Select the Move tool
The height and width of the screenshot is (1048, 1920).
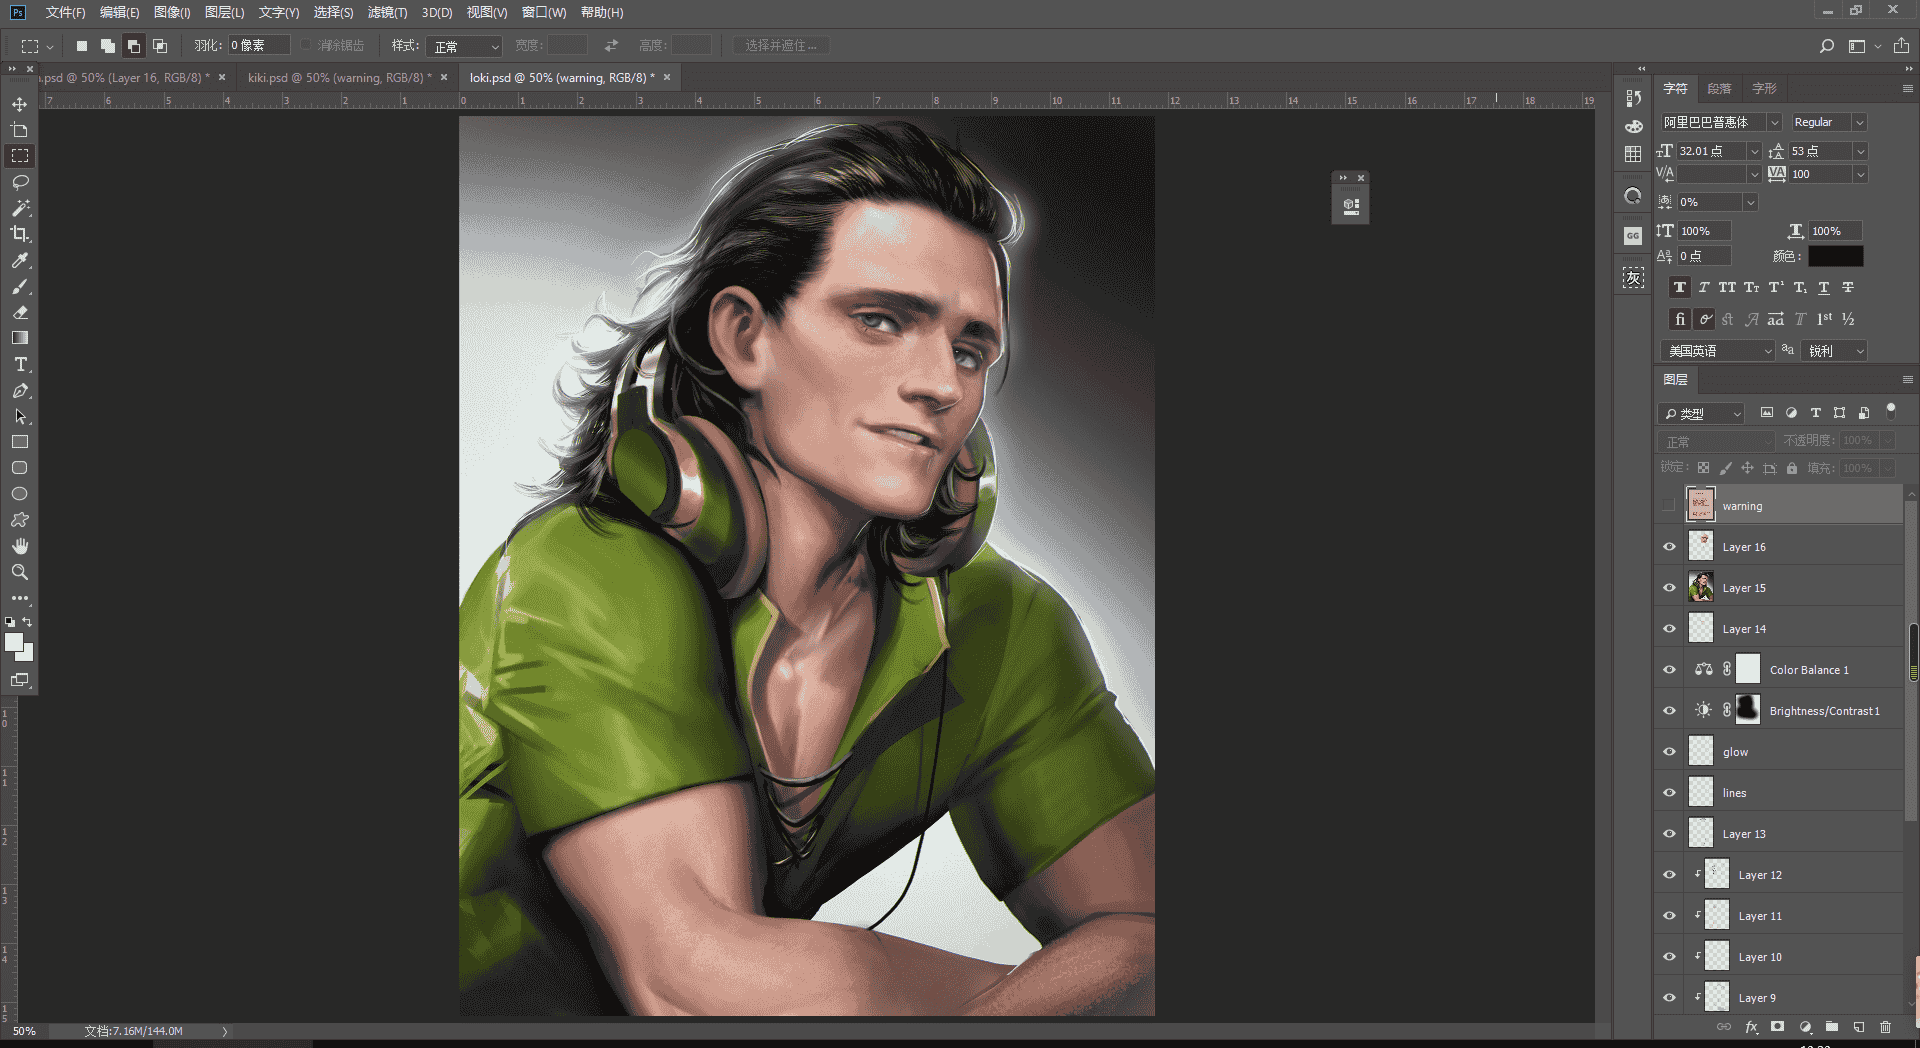pyautogui.click(x=19, y=104)
